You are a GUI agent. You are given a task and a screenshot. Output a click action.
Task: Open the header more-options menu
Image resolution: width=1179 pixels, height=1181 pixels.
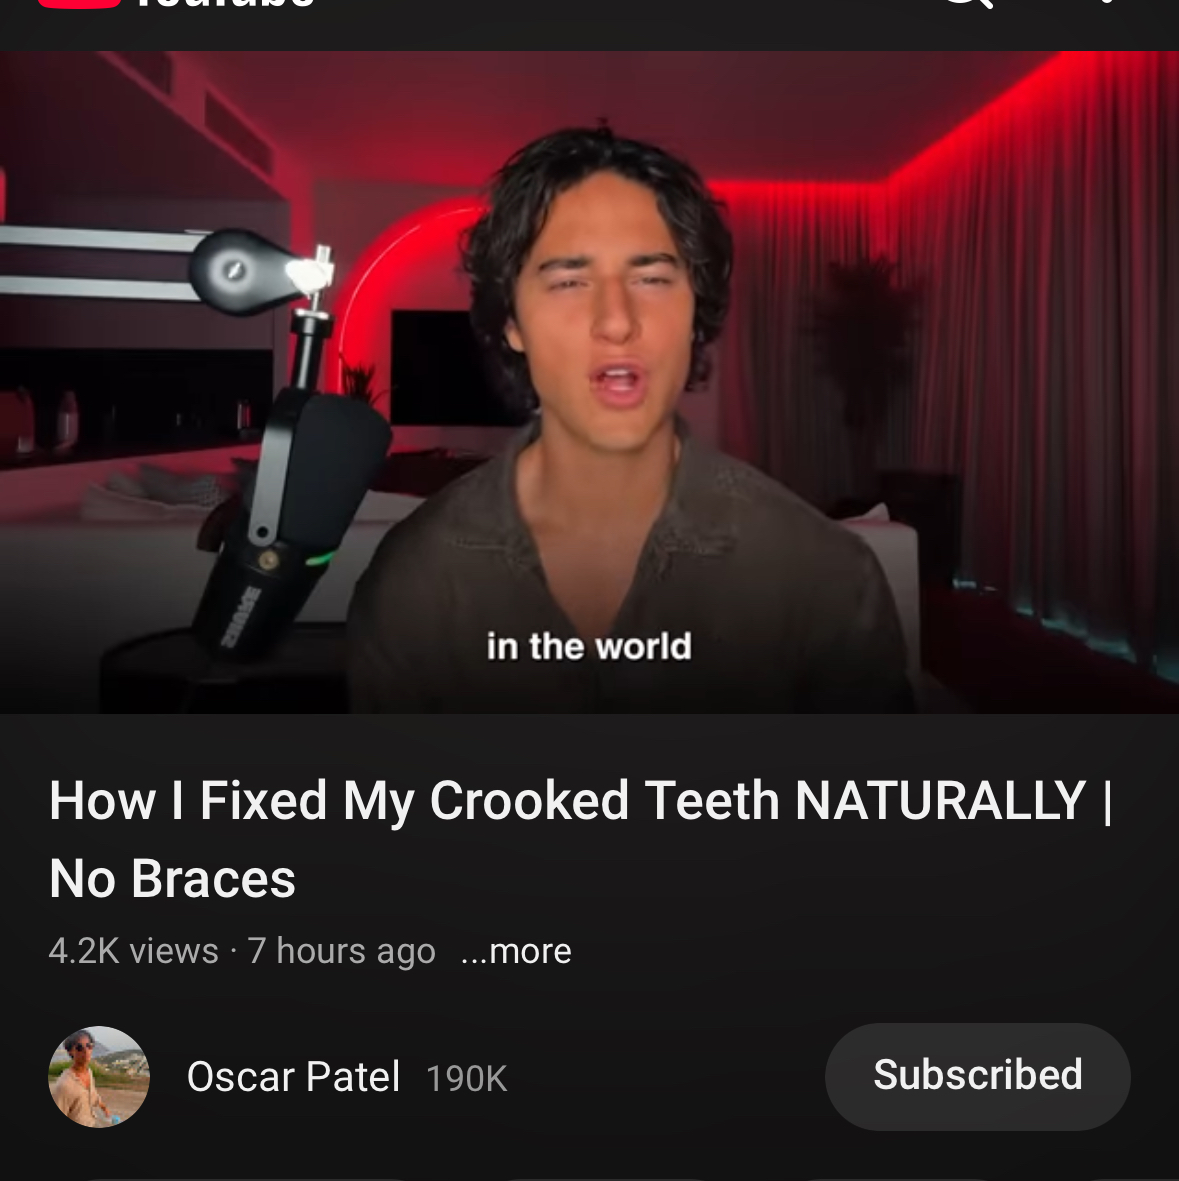coord(1106,4)
